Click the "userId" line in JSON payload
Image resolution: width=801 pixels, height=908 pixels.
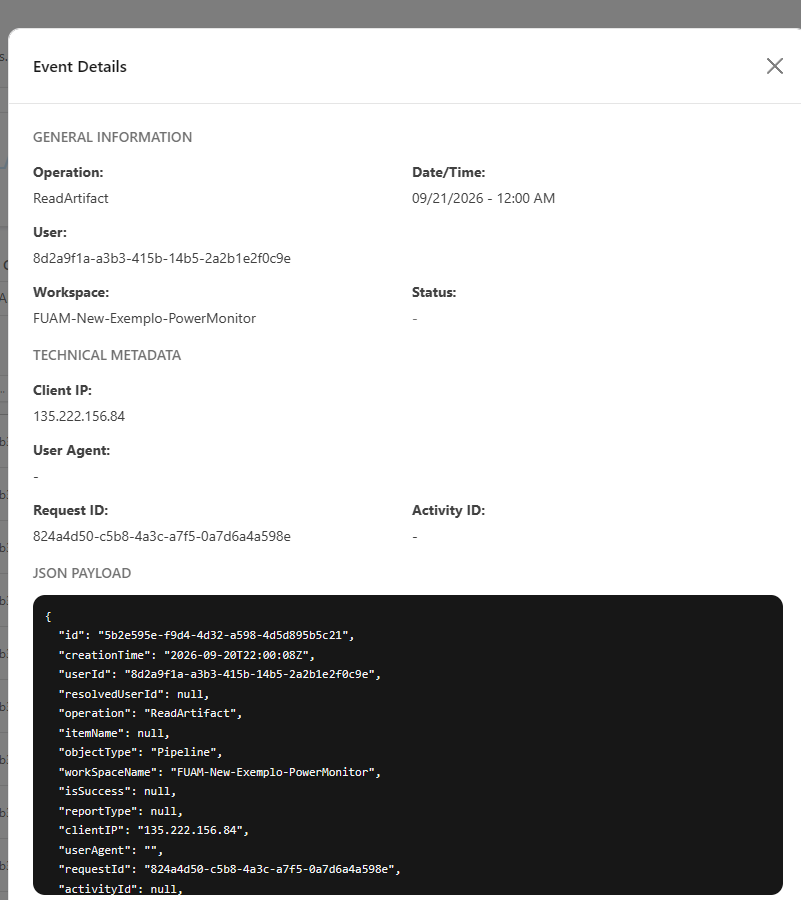[220, 674]
